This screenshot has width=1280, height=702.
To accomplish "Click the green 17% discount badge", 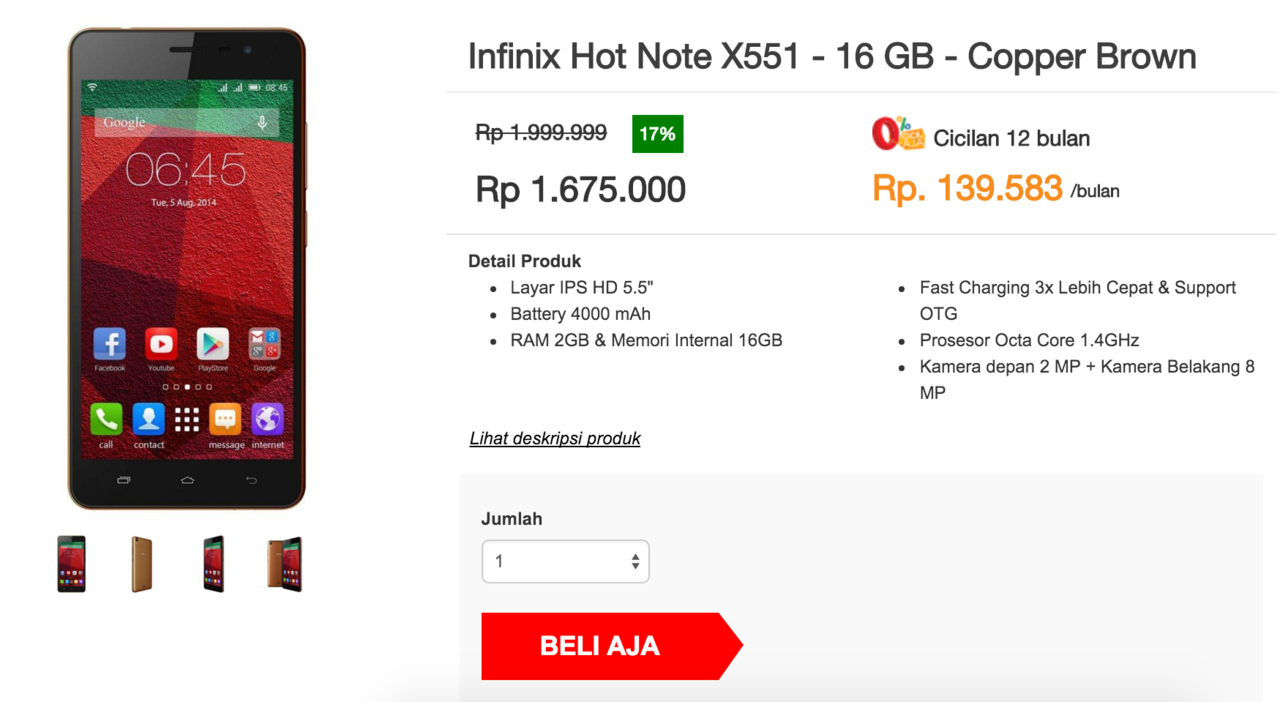I will pos(657,134).
